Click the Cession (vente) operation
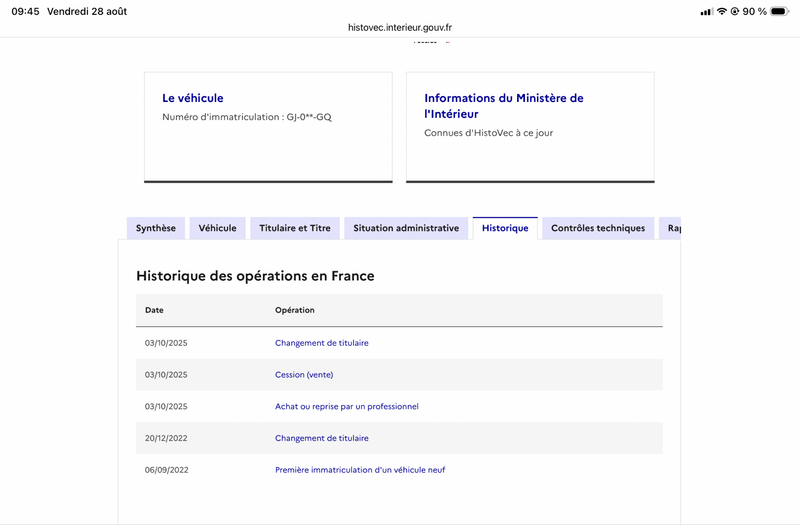Image resolution: width=800 pixels, height=525 pixels. [304, 374]
